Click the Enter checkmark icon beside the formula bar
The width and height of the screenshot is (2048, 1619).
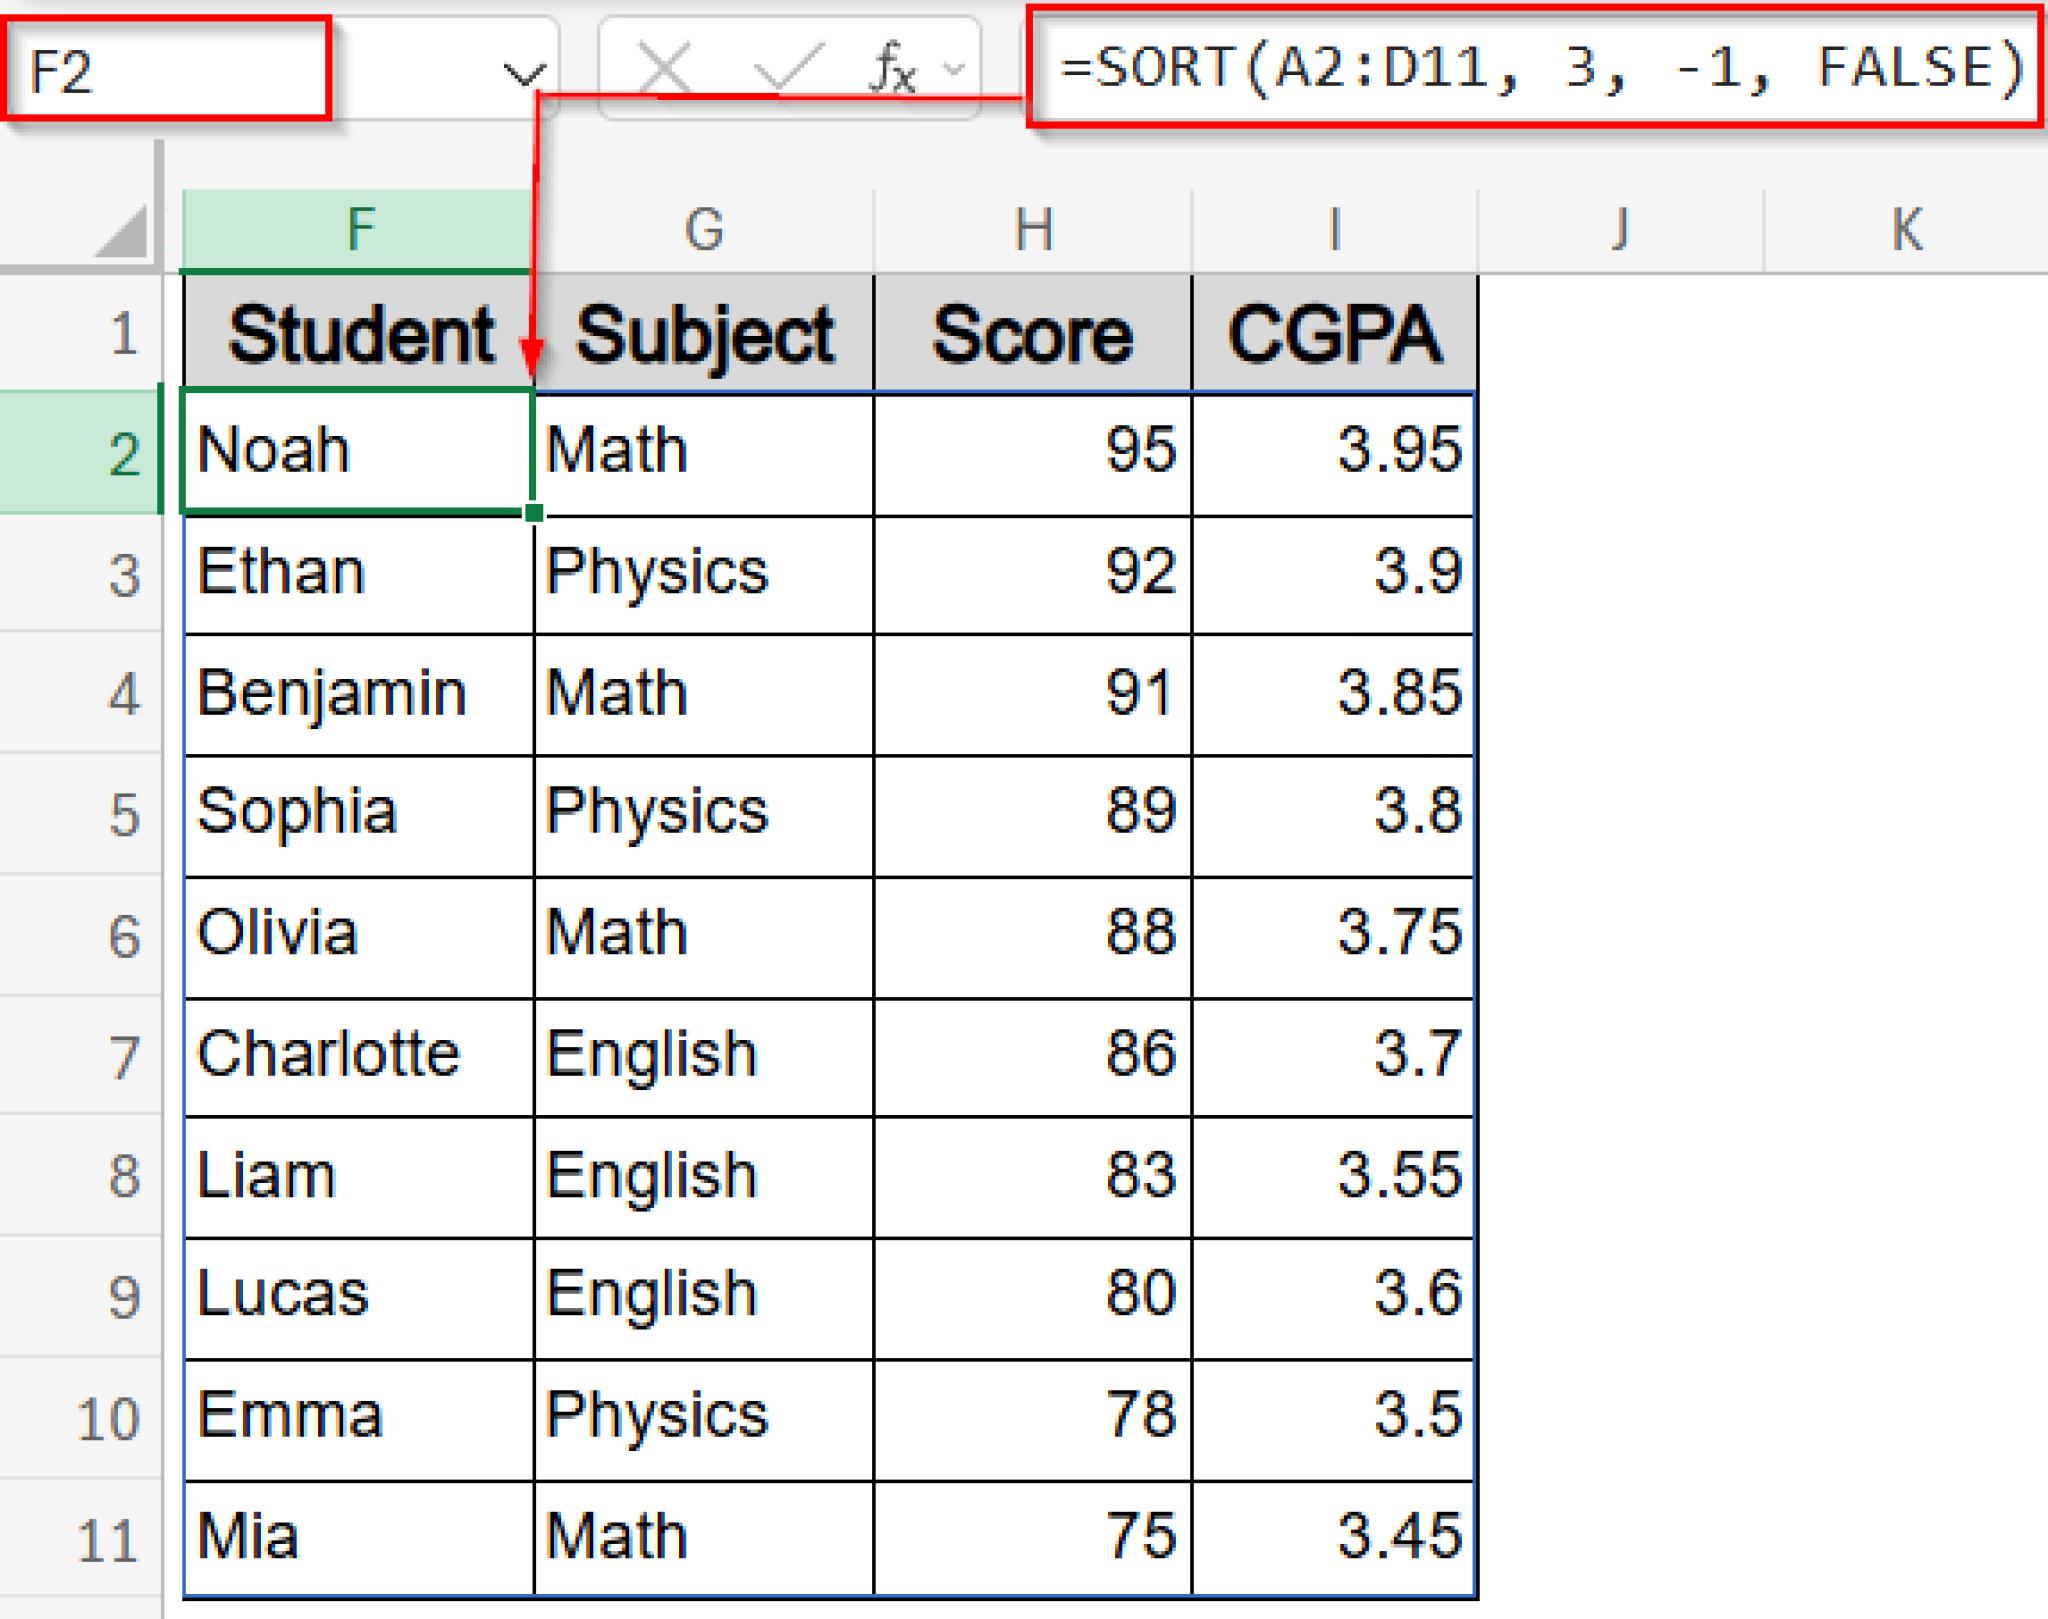tap(790, 67)
